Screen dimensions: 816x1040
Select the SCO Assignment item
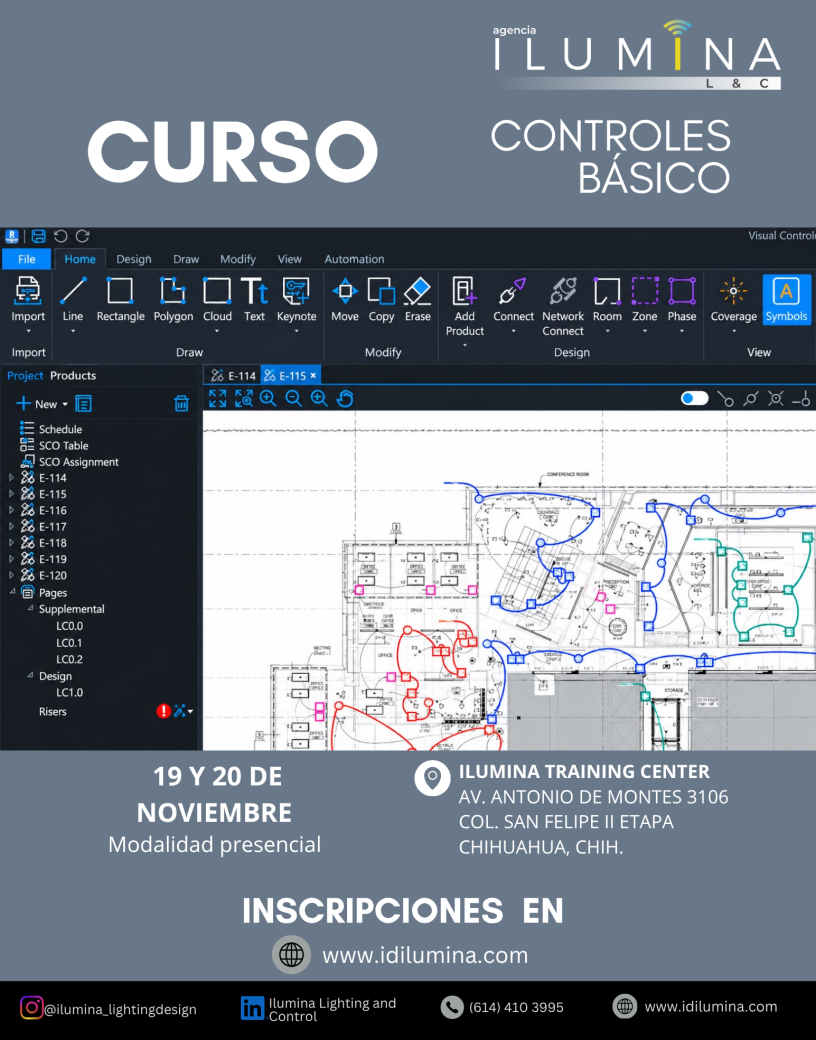pyautogui.click(x=69, y=462)
